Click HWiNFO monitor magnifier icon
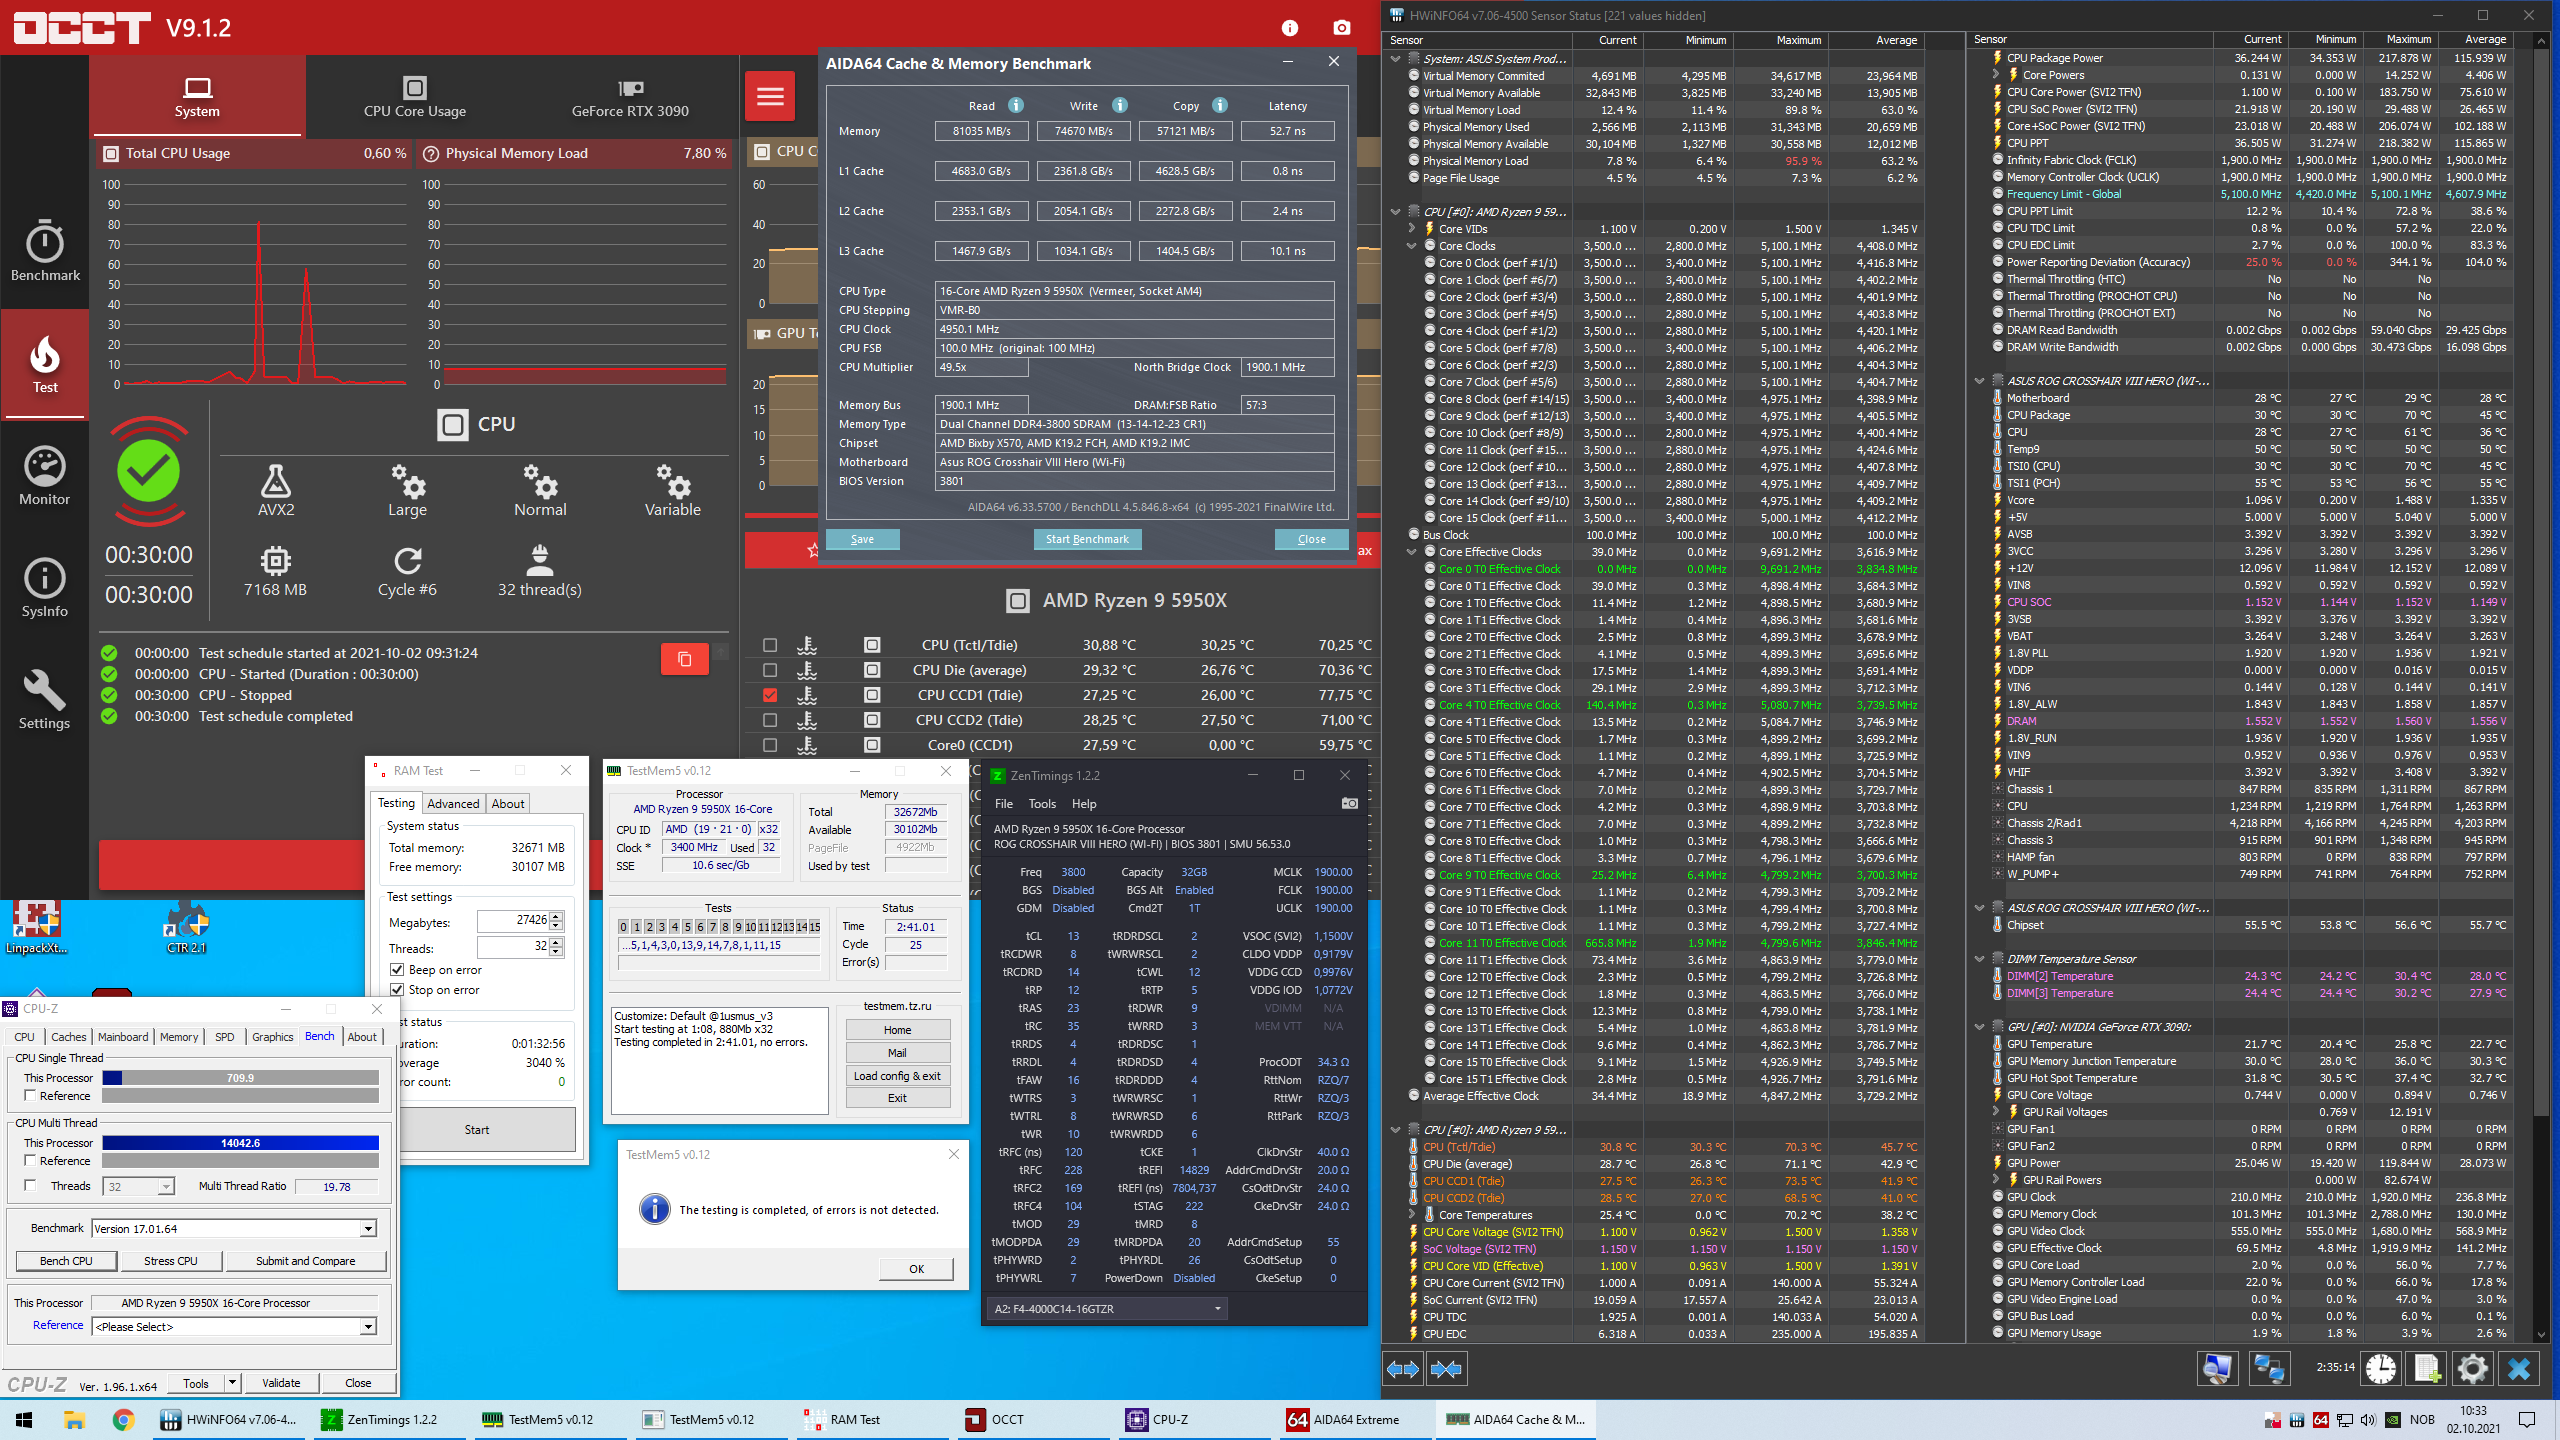Viewport: 2560px width, 1440px height. (2217, 1368)
